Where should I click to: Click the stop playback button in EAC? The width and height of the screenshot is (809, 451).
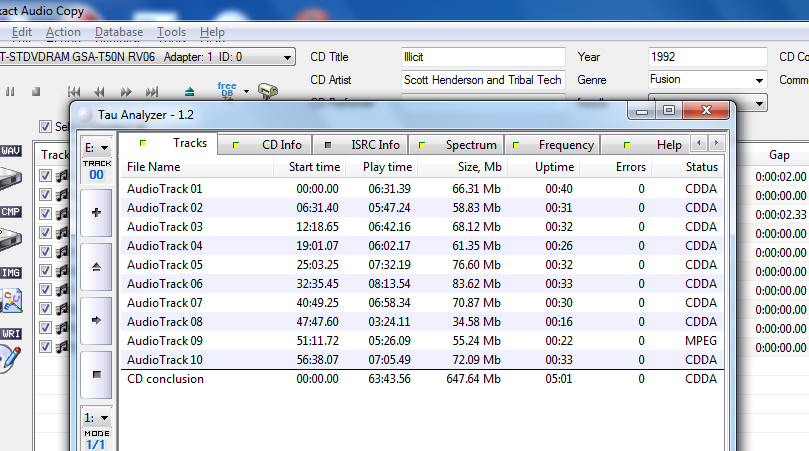(x=36, y=92)
